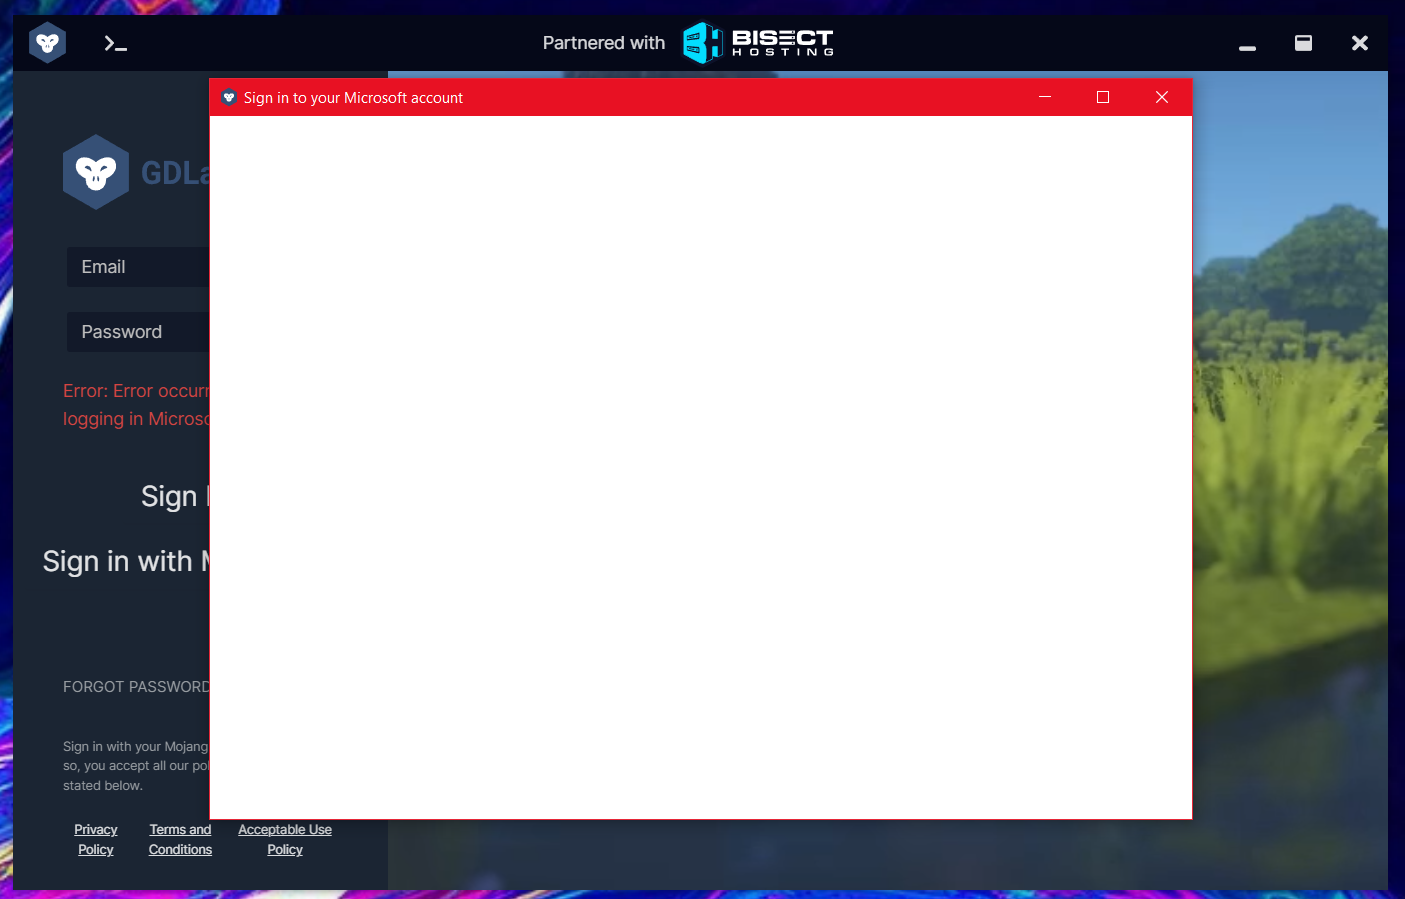Viewport: 1405px width, 899px height.
Task: Click the GDLauncher logo above the login form
Action: point(96,171)
